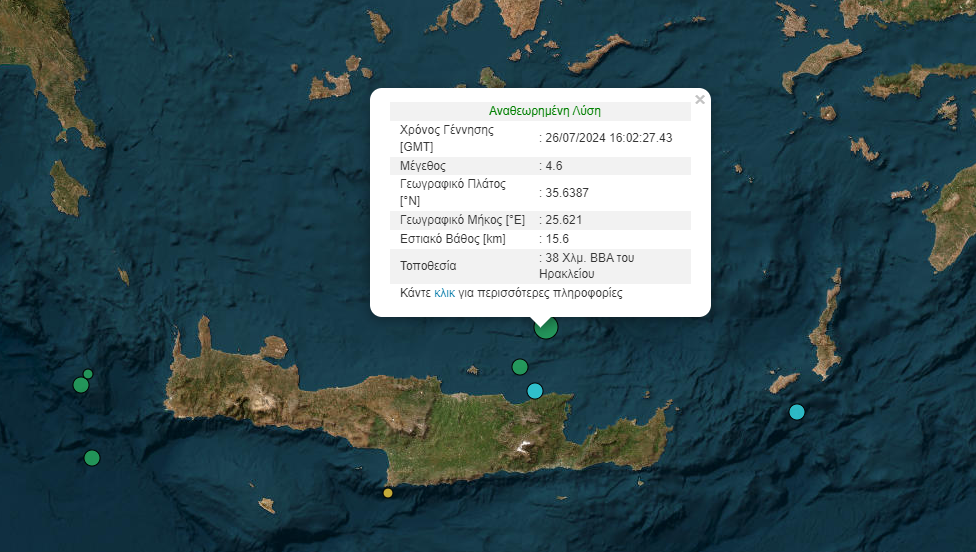Select the cyan marker on Crete's north coast
This screenshot has width=976, height=552.
pyautogui.click(x=535, y=390)
